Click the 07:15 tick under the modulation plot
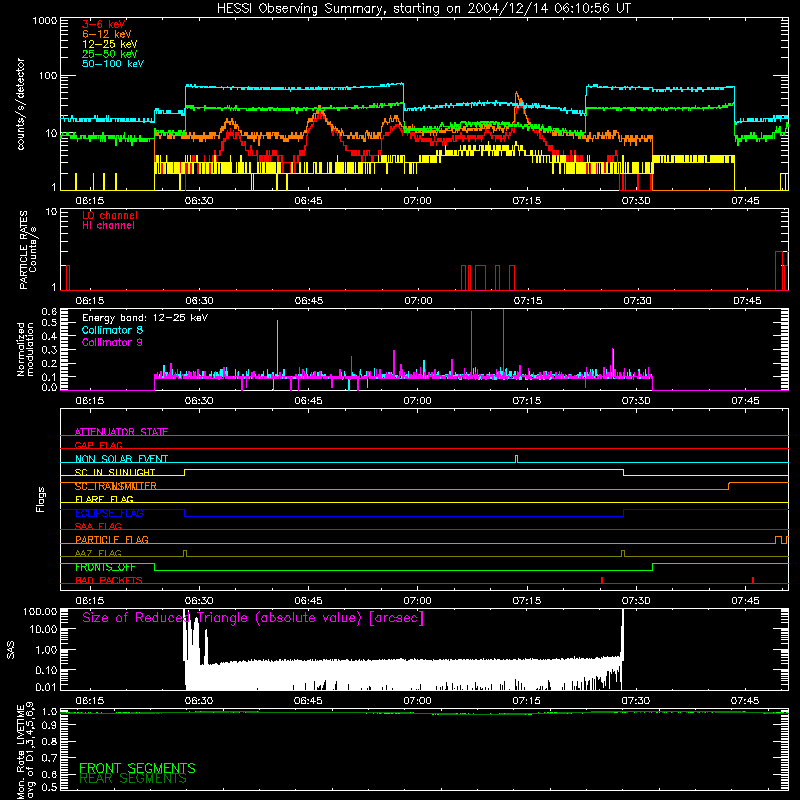 tap(527, 401)
